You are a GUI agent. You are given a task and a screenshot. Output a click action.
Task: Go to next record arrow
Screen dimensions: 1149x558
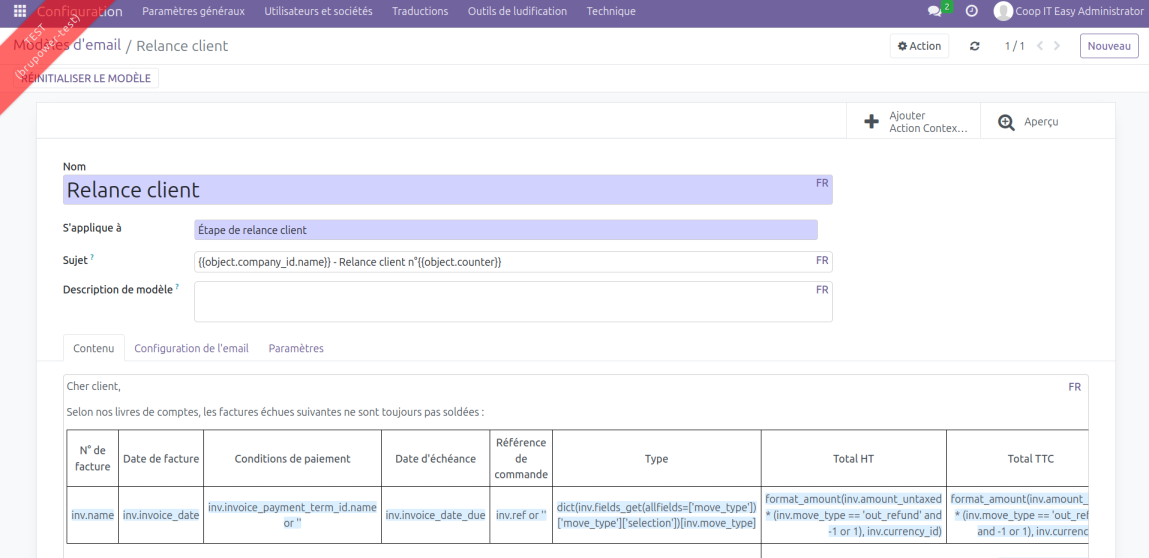pos(1057,46)
